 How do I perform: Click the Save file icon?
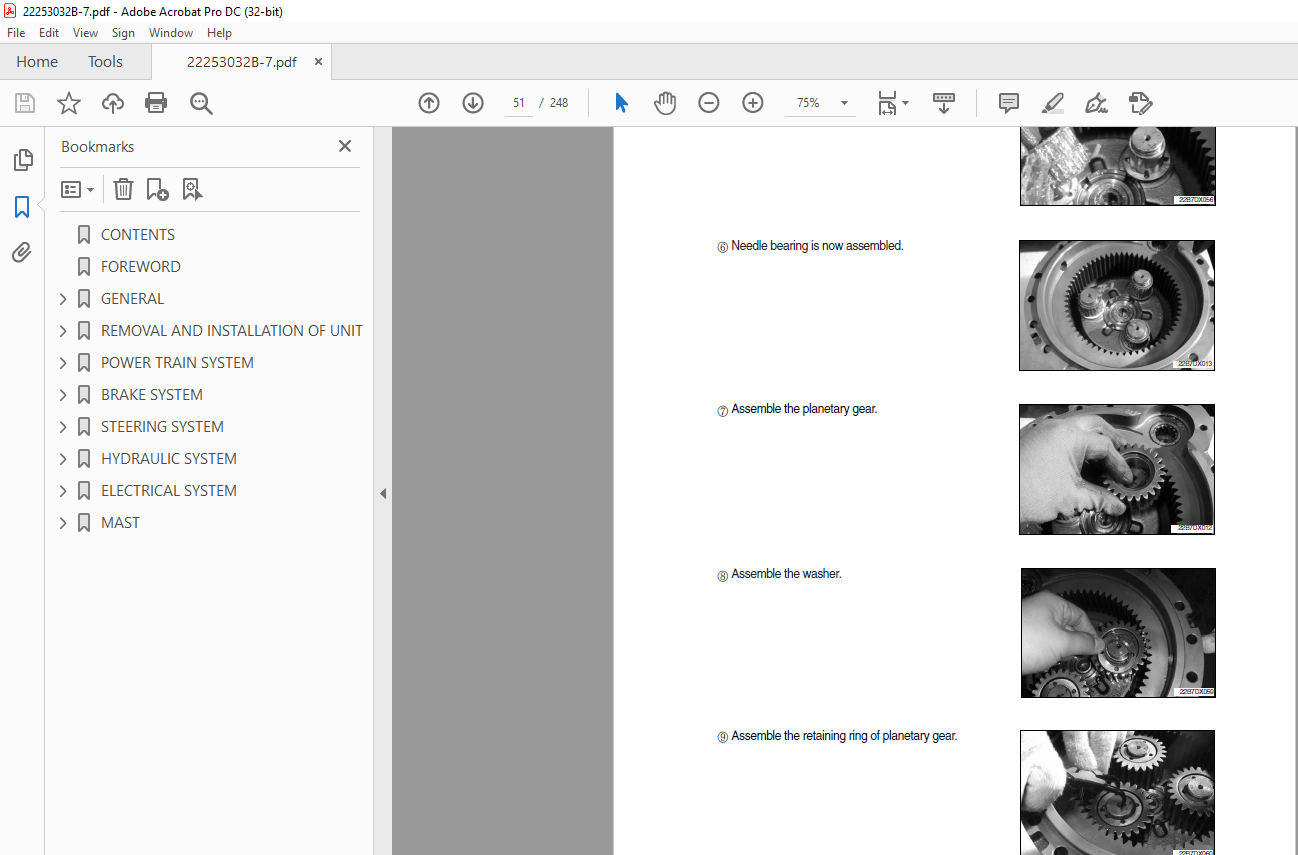coord(25,103)
